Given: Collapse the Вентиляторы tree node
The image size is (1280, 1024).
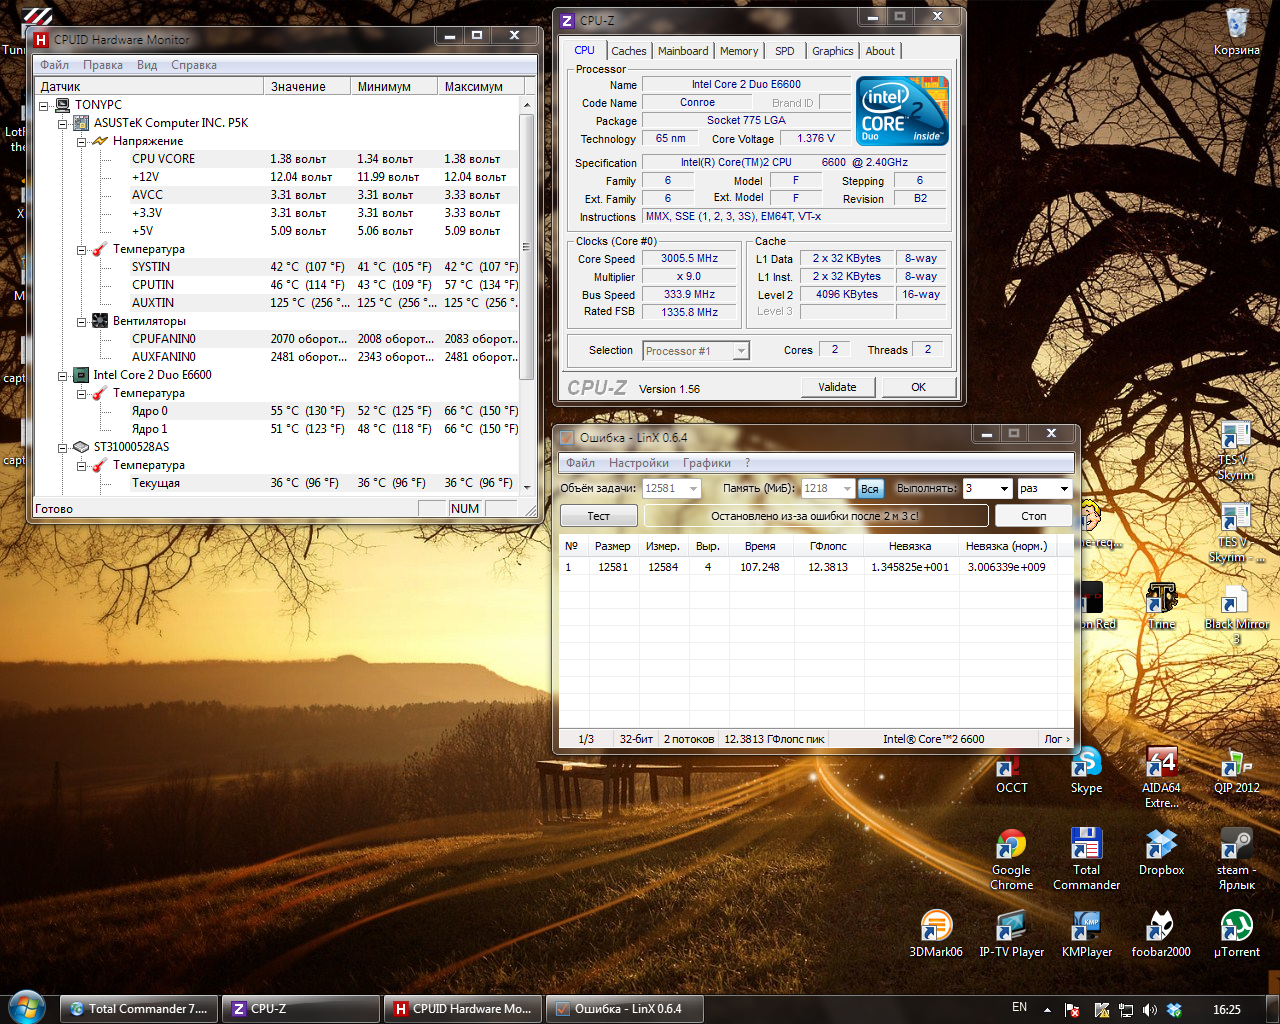Looking at the screenshot, I should click(x=83, y=321).
